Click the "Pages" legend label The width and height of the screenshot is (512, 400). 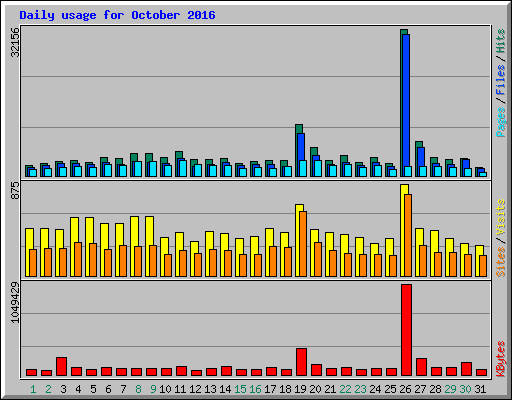point(501,122)
